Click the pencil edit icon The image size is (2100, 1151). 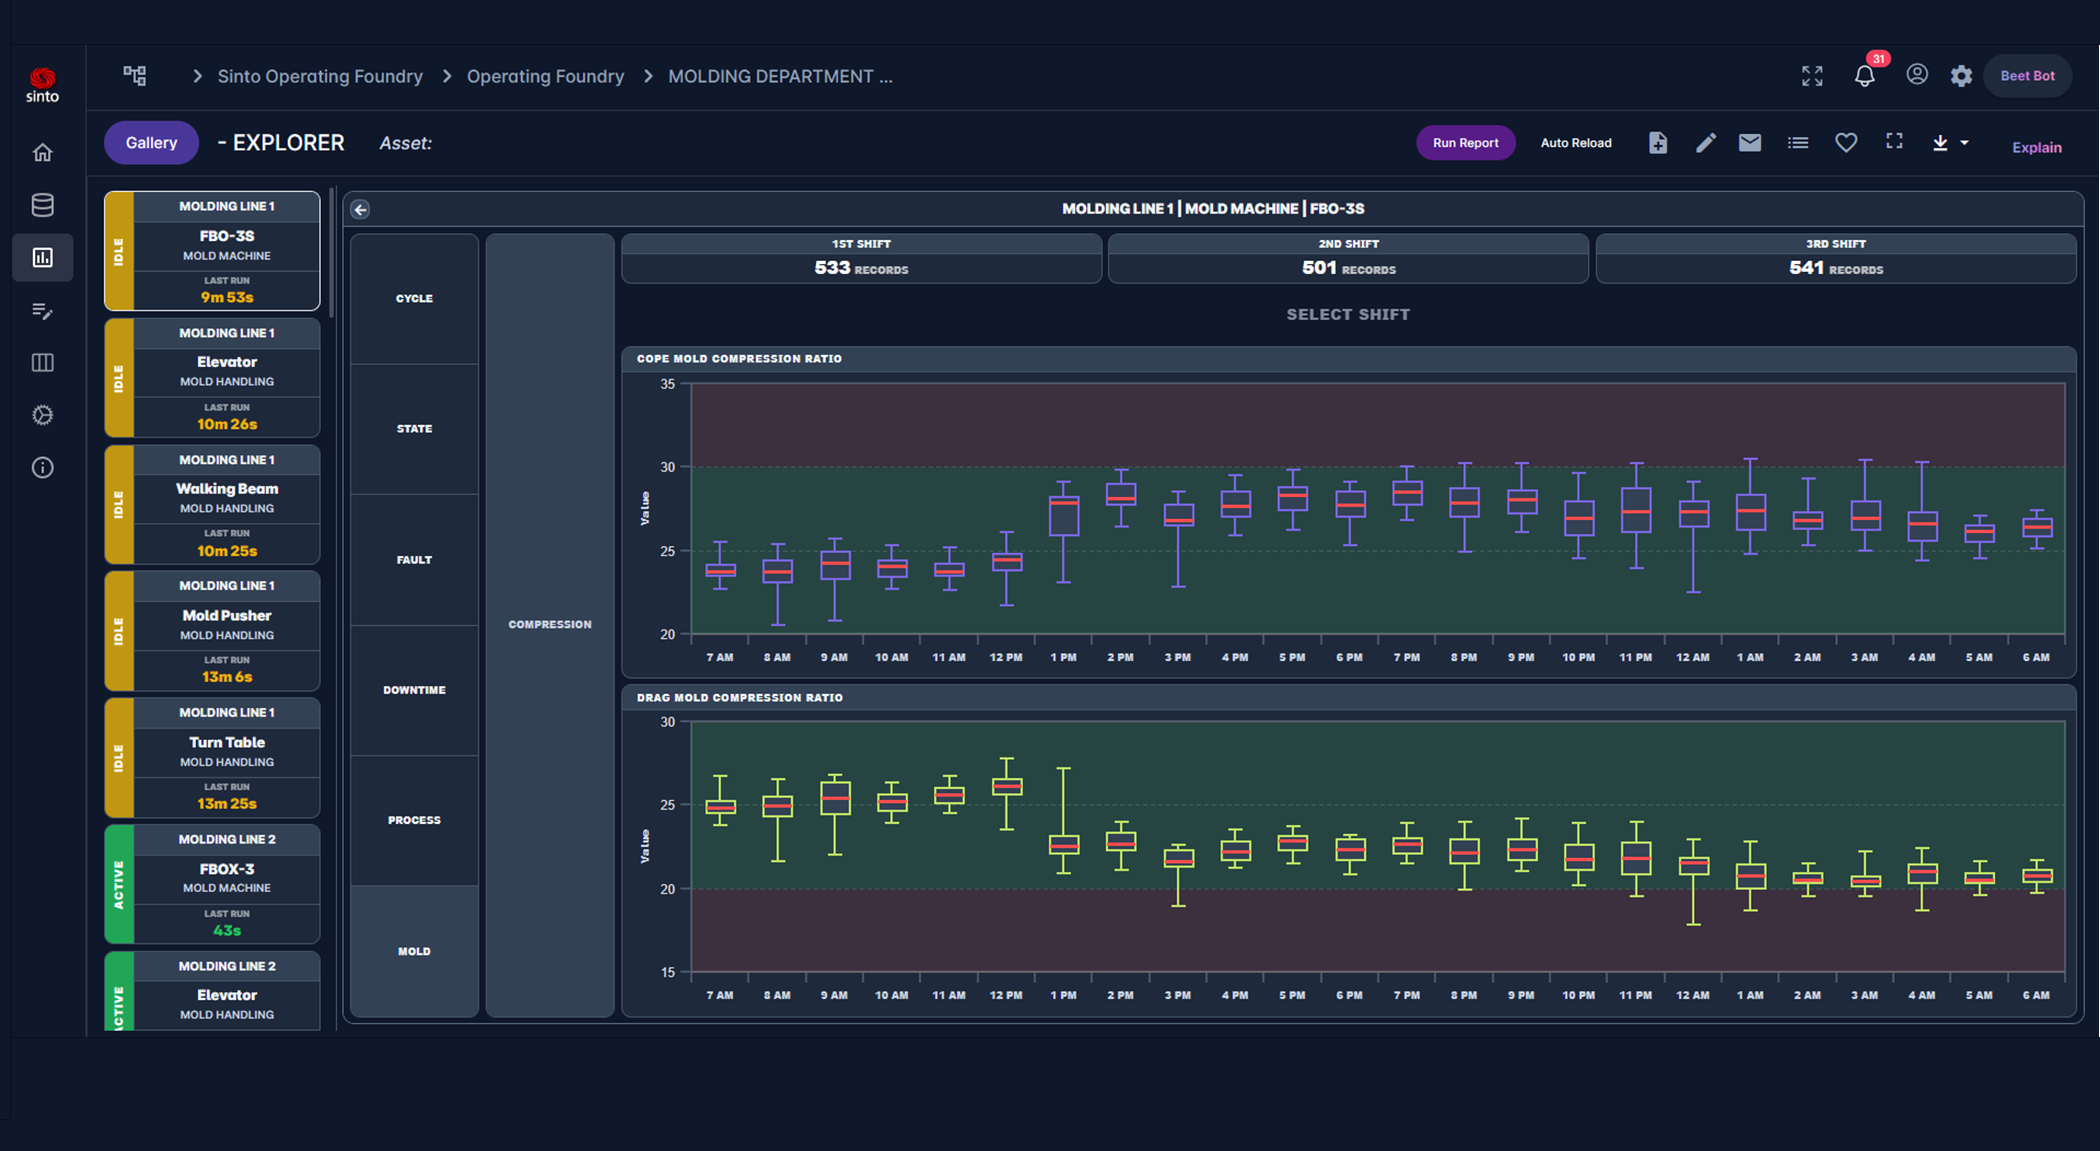pos(1706,143)
